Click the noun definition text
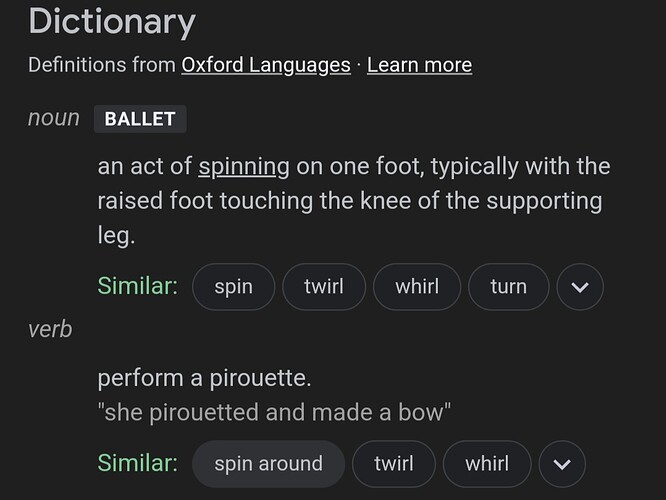This screenshot has width=666, height=500. coord(354,201)
